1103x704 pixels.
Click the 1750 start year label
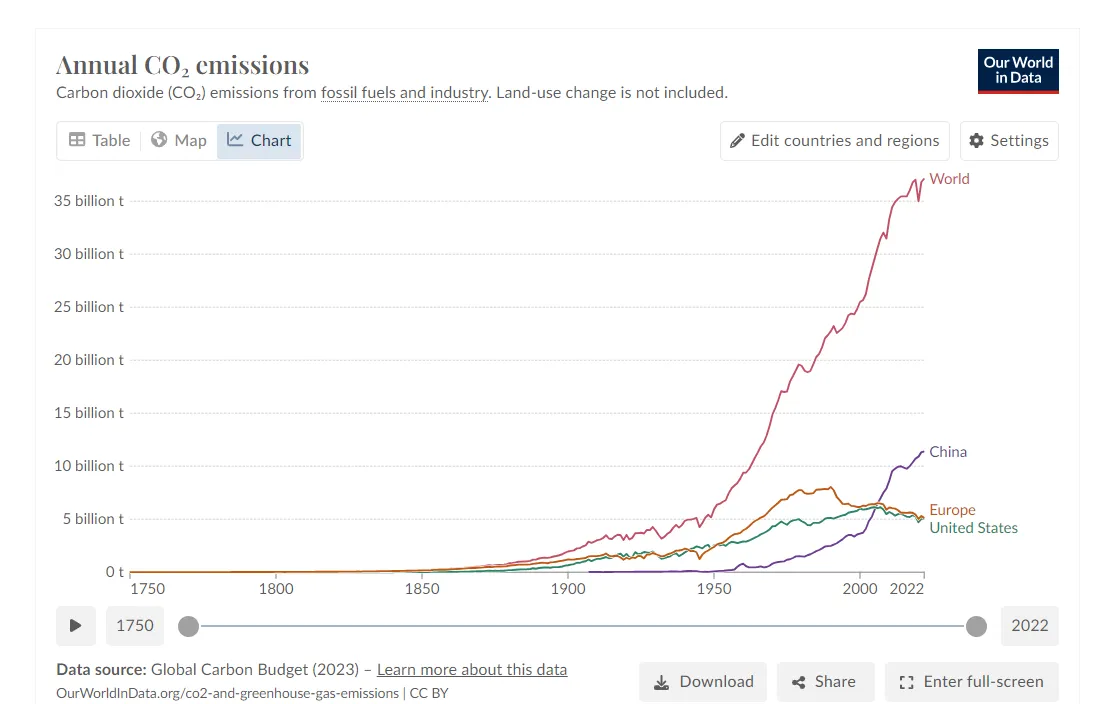tap(135, 626)
